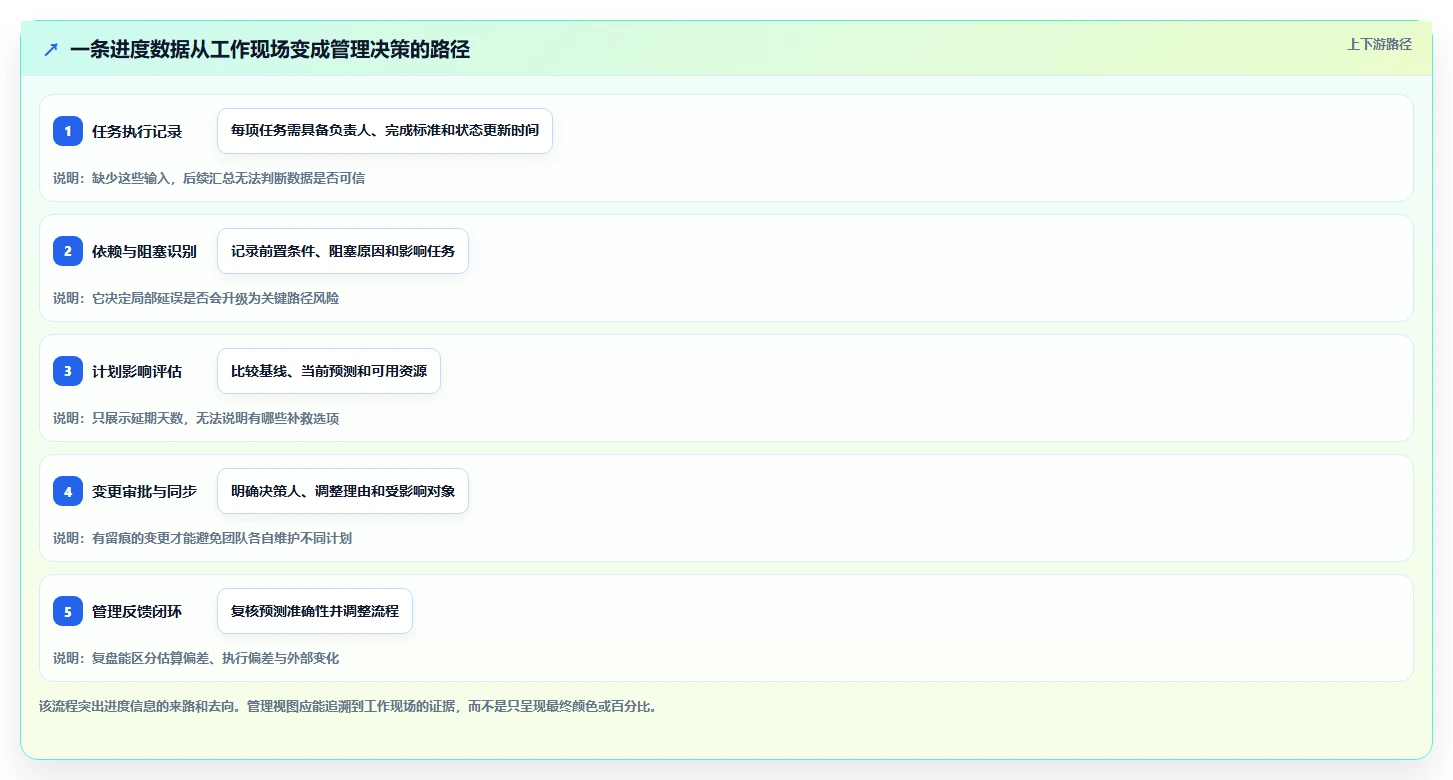This screenshot has height=780, width=1453.
Task: Click the chip 每项任务需具备负责人、完成标准和状态更新时间
Action: [385, 131]
